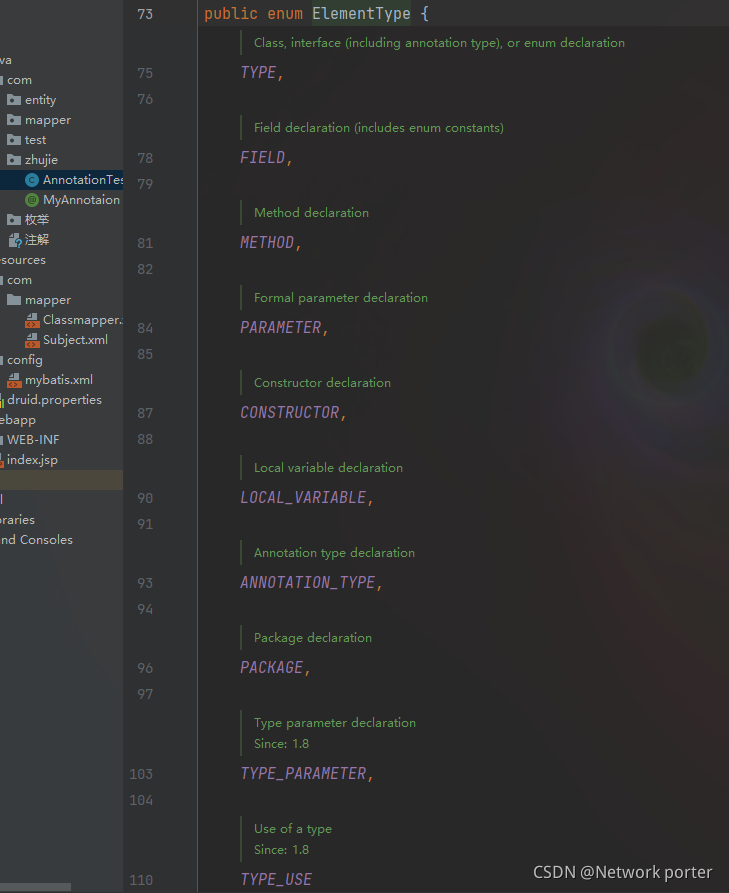The height and width of the screenshot is (893, 729).
Task: Click the Subject.xml file icon
Action: click(x=32, y=340)
